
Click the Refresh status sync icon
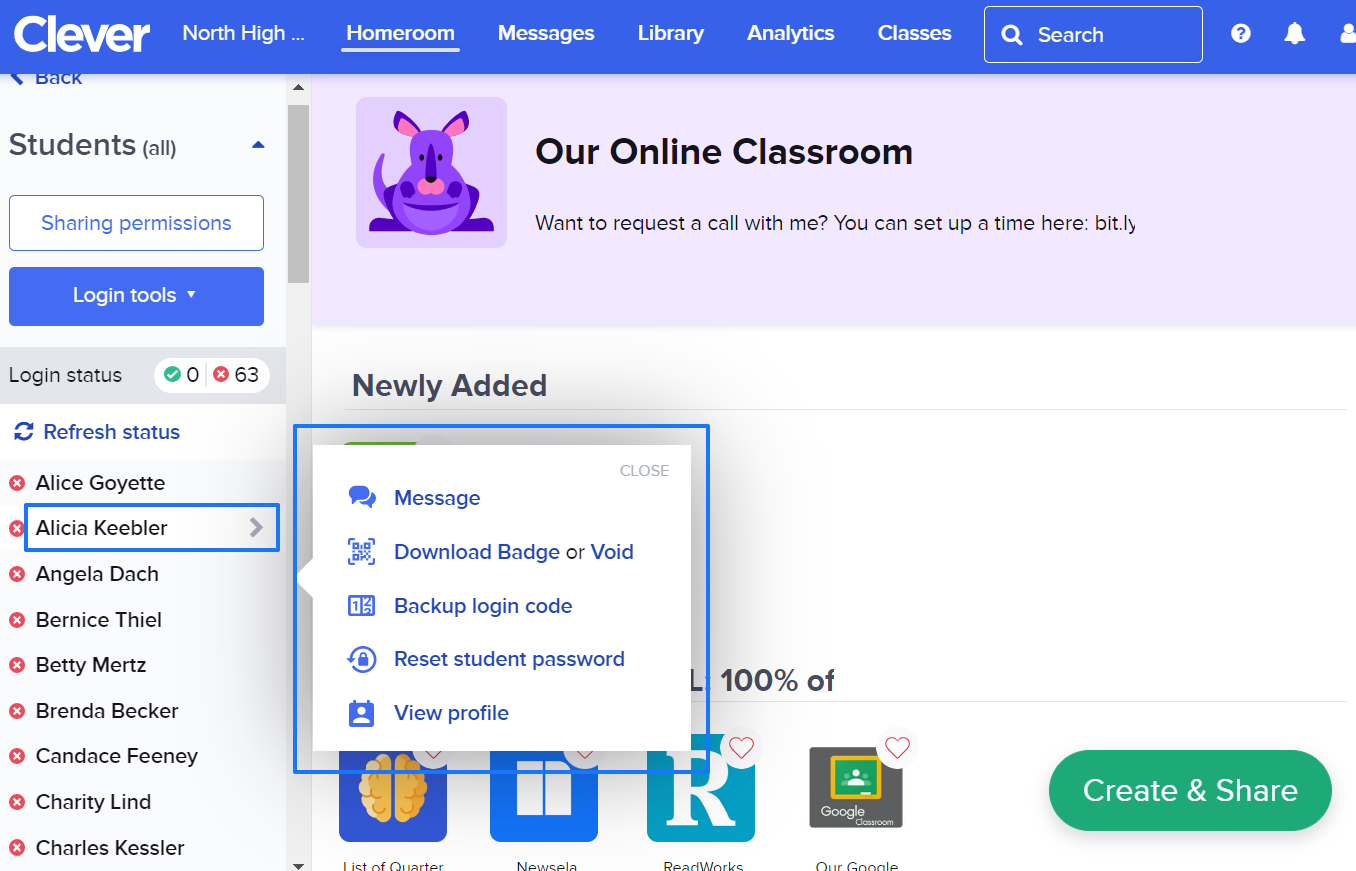[x=22, y=432]
